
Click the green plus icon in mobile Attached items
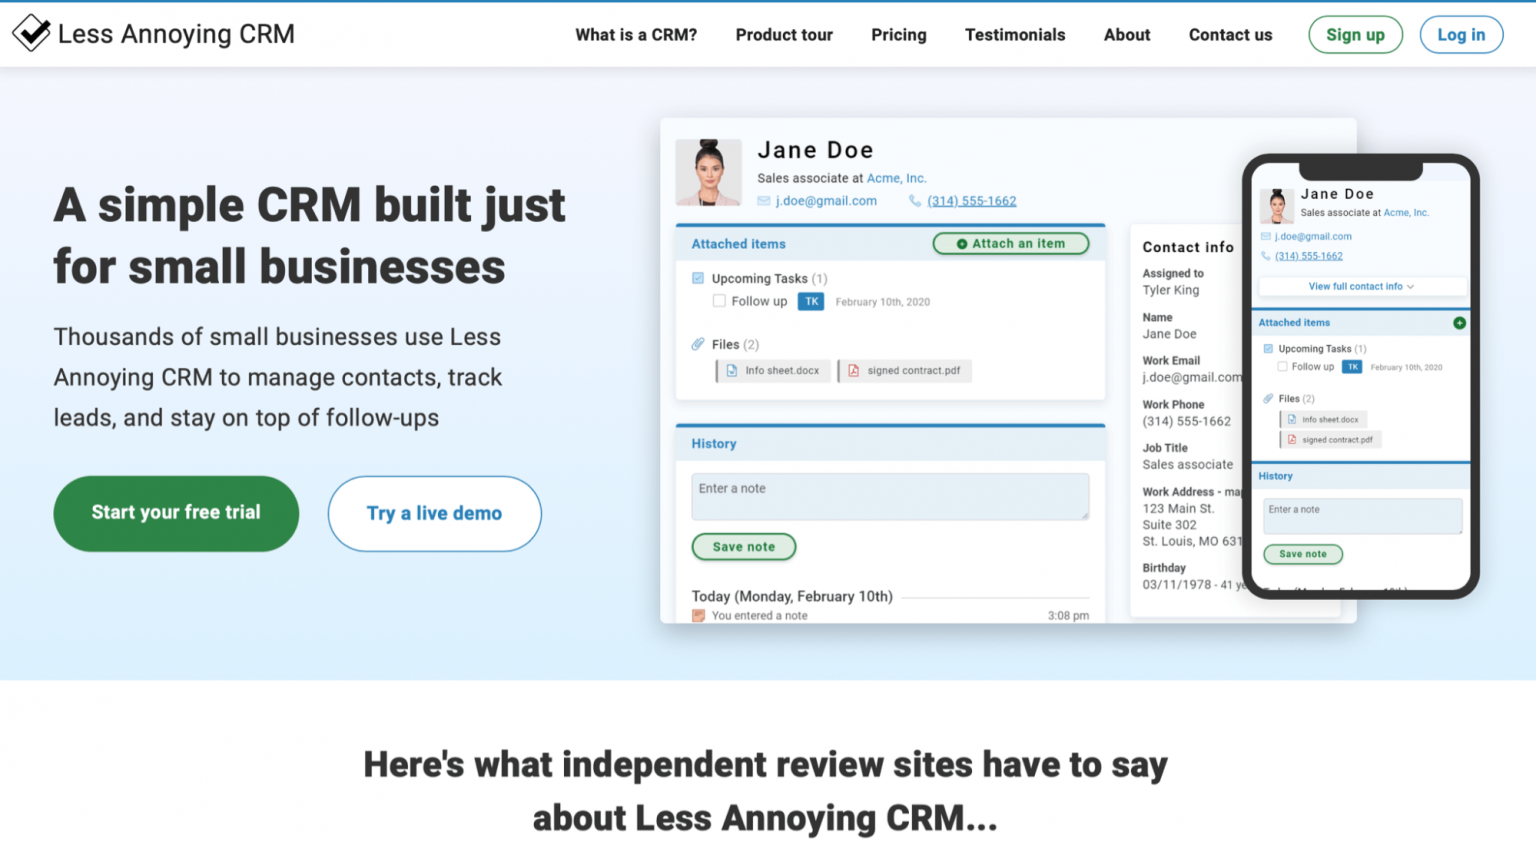[x=1459, y=322]
